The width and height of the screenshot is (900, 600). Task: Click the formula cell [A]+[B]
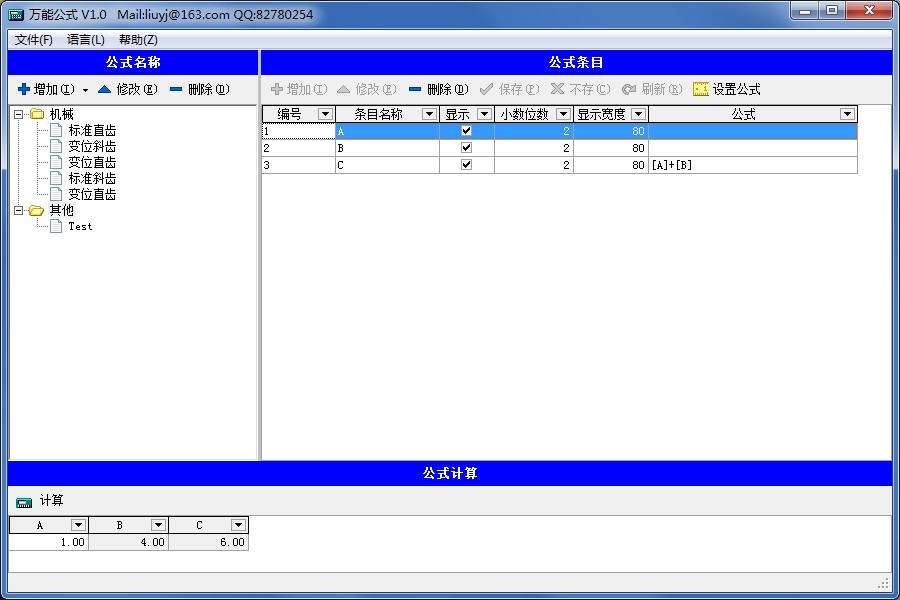753,165
